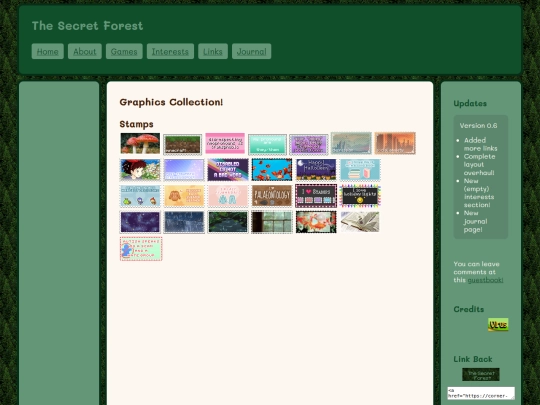Click the 'Graphics Collection!' heading
The width and height of the screenshot is (540, 405).
point(171,102)
